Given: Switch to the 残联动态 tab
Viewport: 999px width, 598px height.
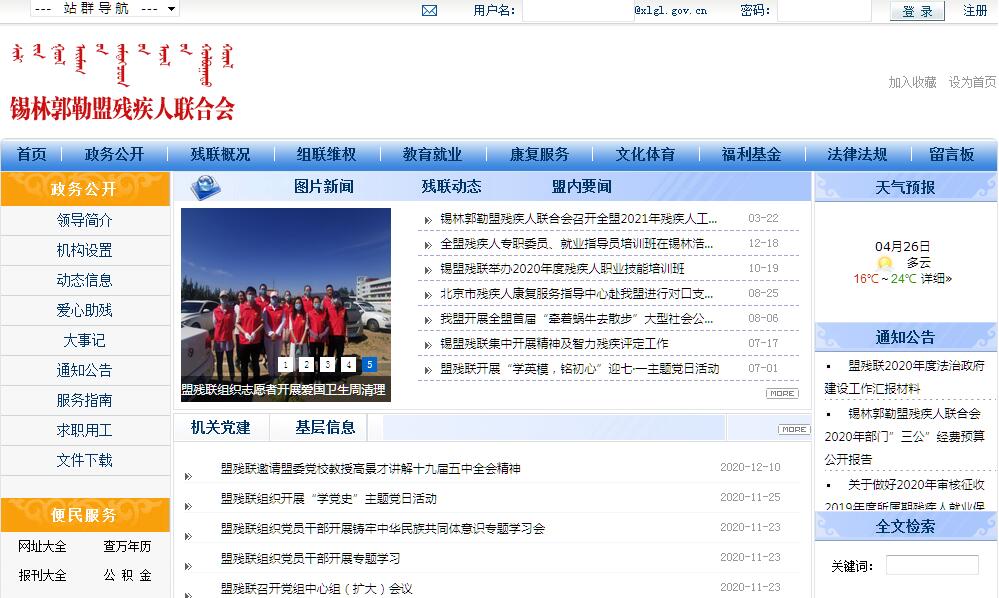Looking at the screenshot, I should (x=451, y=187).
